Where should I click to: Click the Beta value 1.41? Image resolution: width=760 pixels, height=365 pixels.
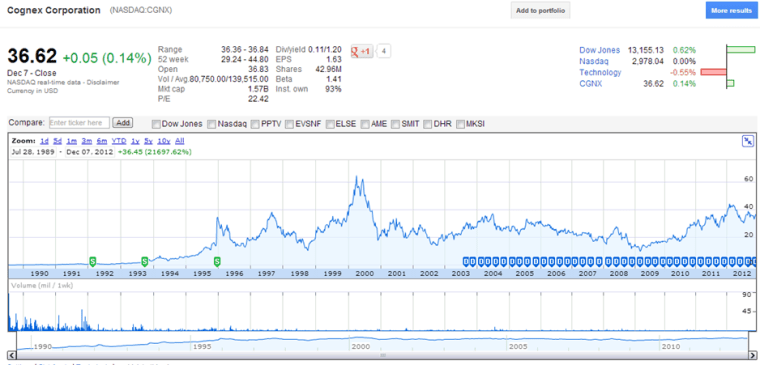pos(334,79)
